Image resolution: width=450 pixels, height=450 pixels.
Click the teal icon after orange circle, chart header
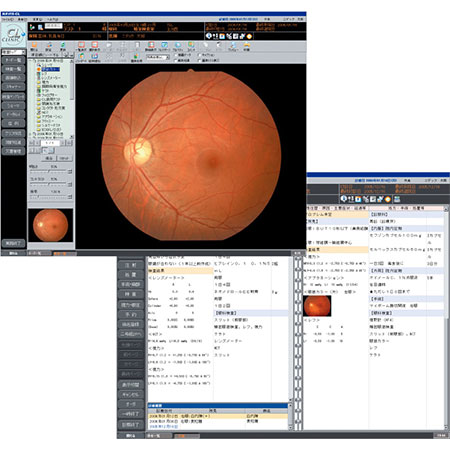pyautogui.click(x=397, y=199)
